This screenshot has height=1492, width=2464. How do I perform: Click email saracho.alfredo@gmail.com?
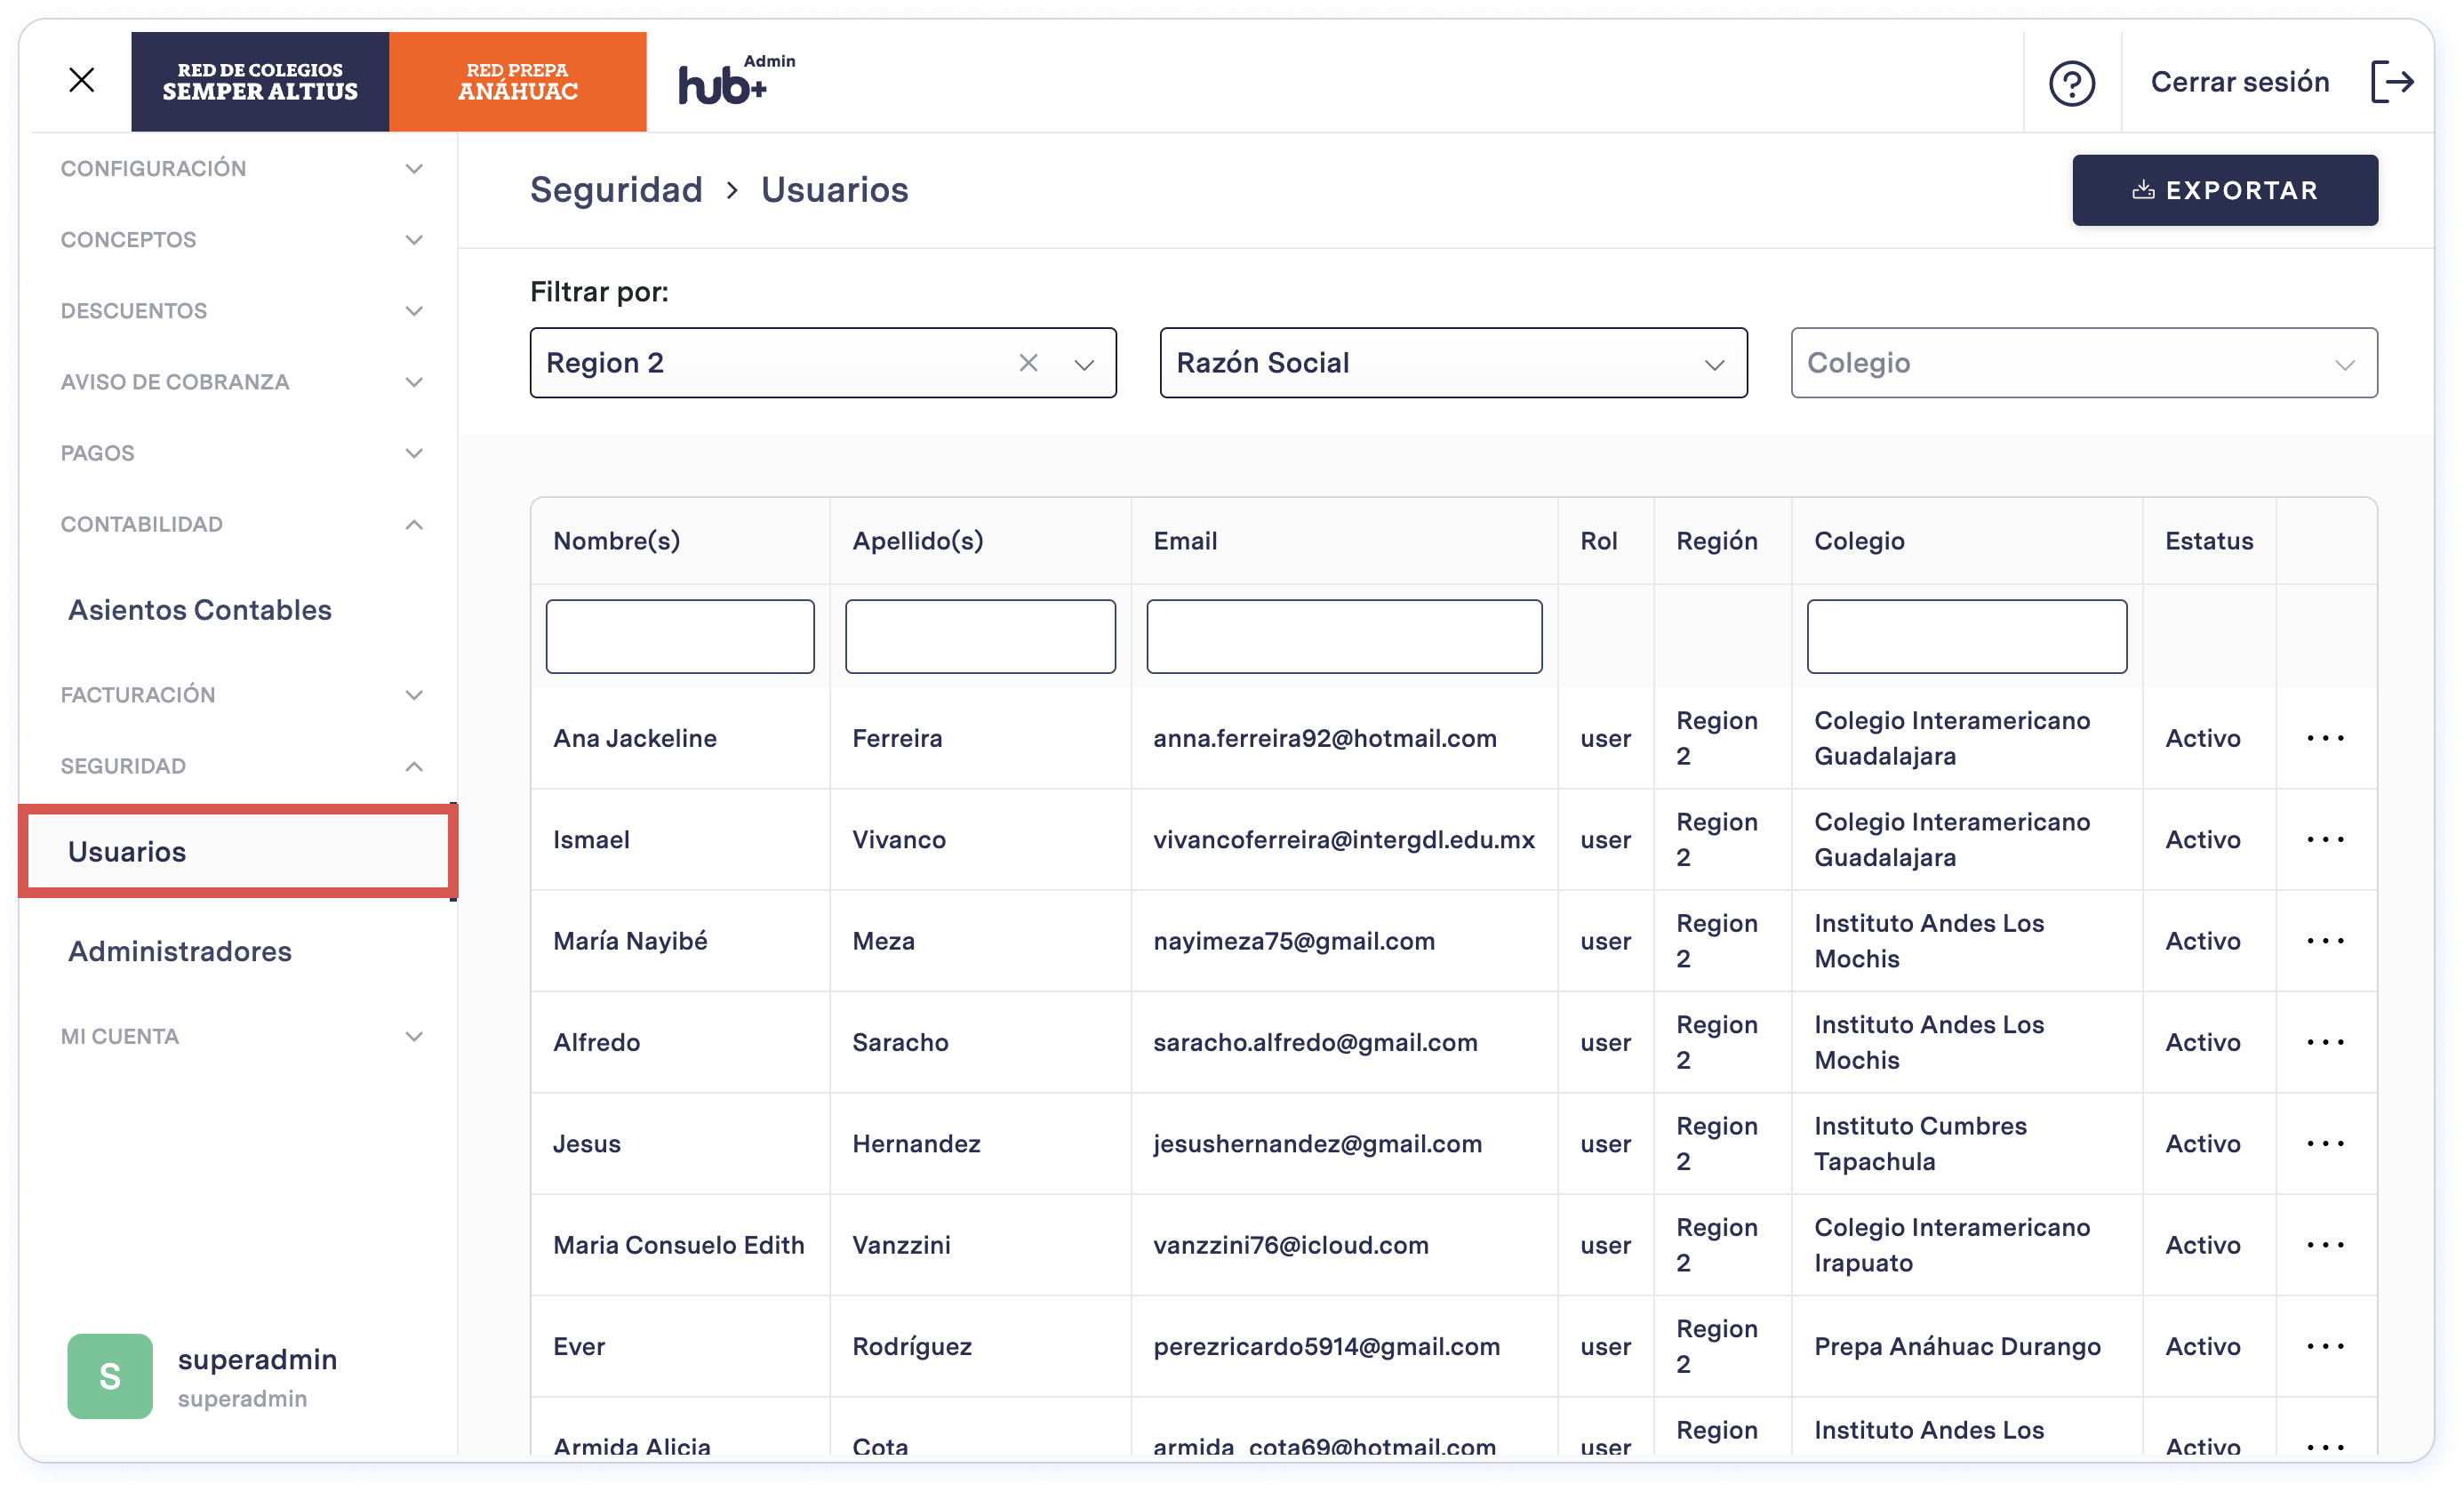(1315, 1042)
